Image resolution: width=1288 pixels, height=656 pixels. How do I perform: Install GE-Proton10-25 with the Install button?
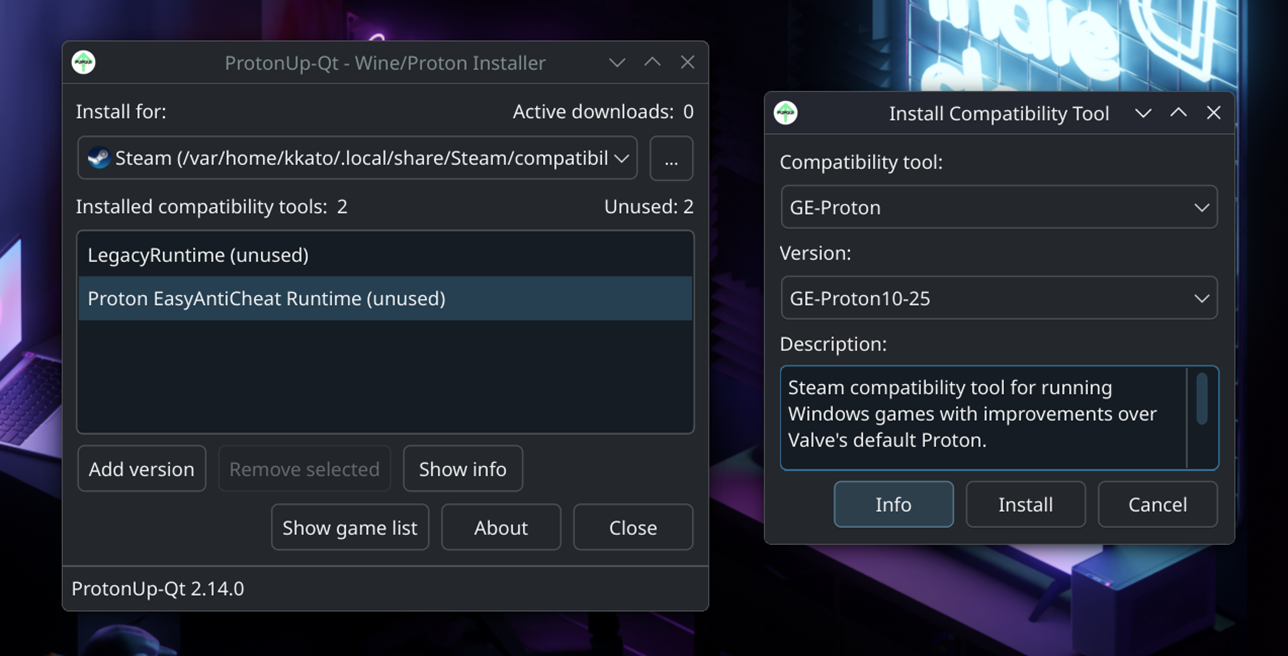pos(1025,504)
